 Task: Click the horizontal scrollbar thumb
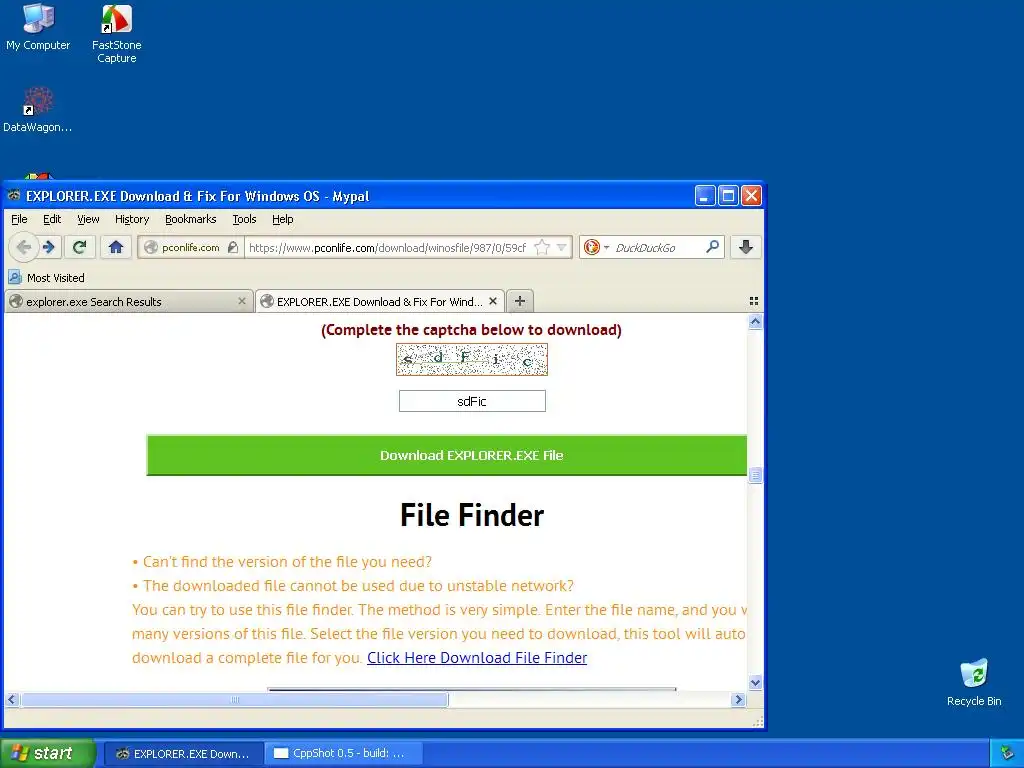(234, 699)
